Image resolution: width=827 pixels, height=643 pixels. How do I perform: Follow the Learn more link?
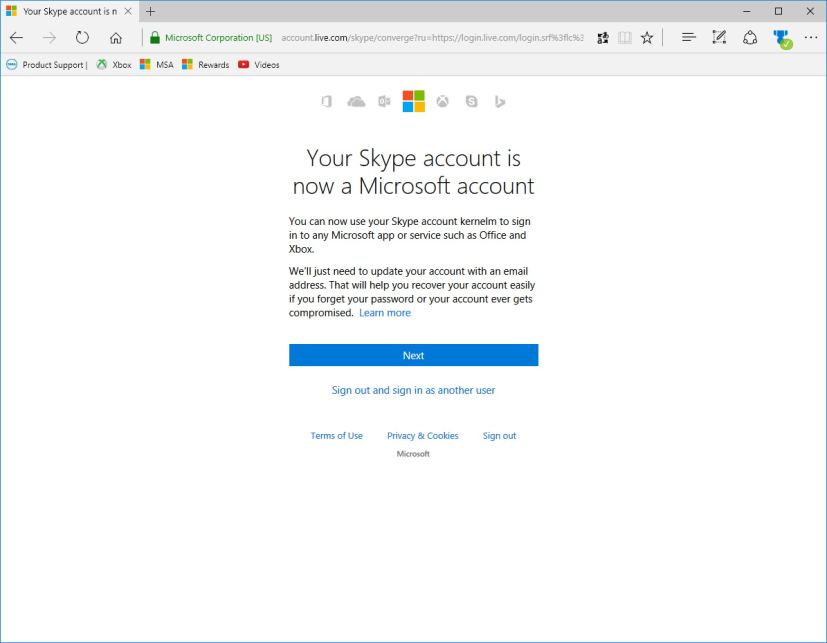tap(385, 313)
